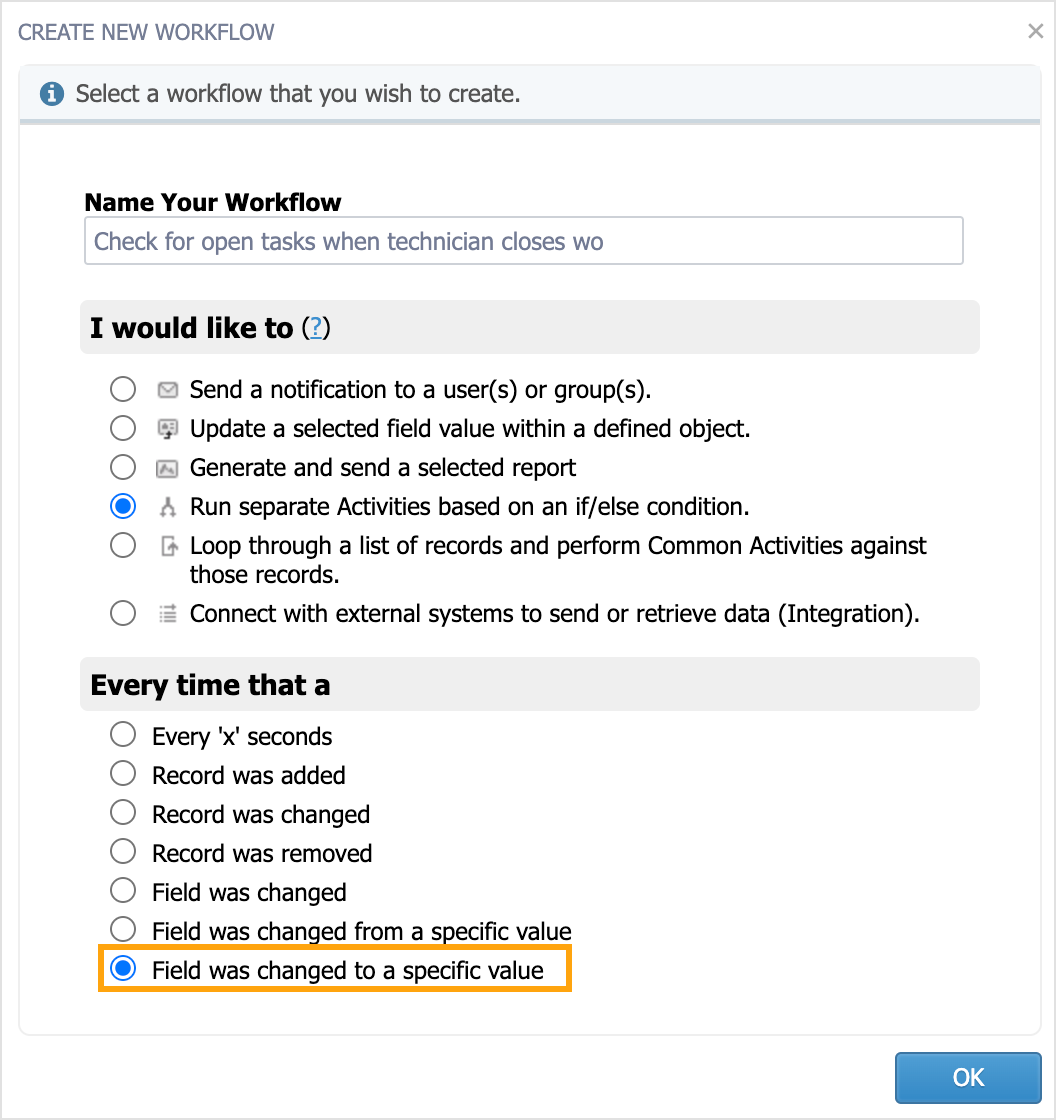Click the integration list icon
This screenshot has width=1056, height=1120.
pyautogui.click(x=168, y=614)
